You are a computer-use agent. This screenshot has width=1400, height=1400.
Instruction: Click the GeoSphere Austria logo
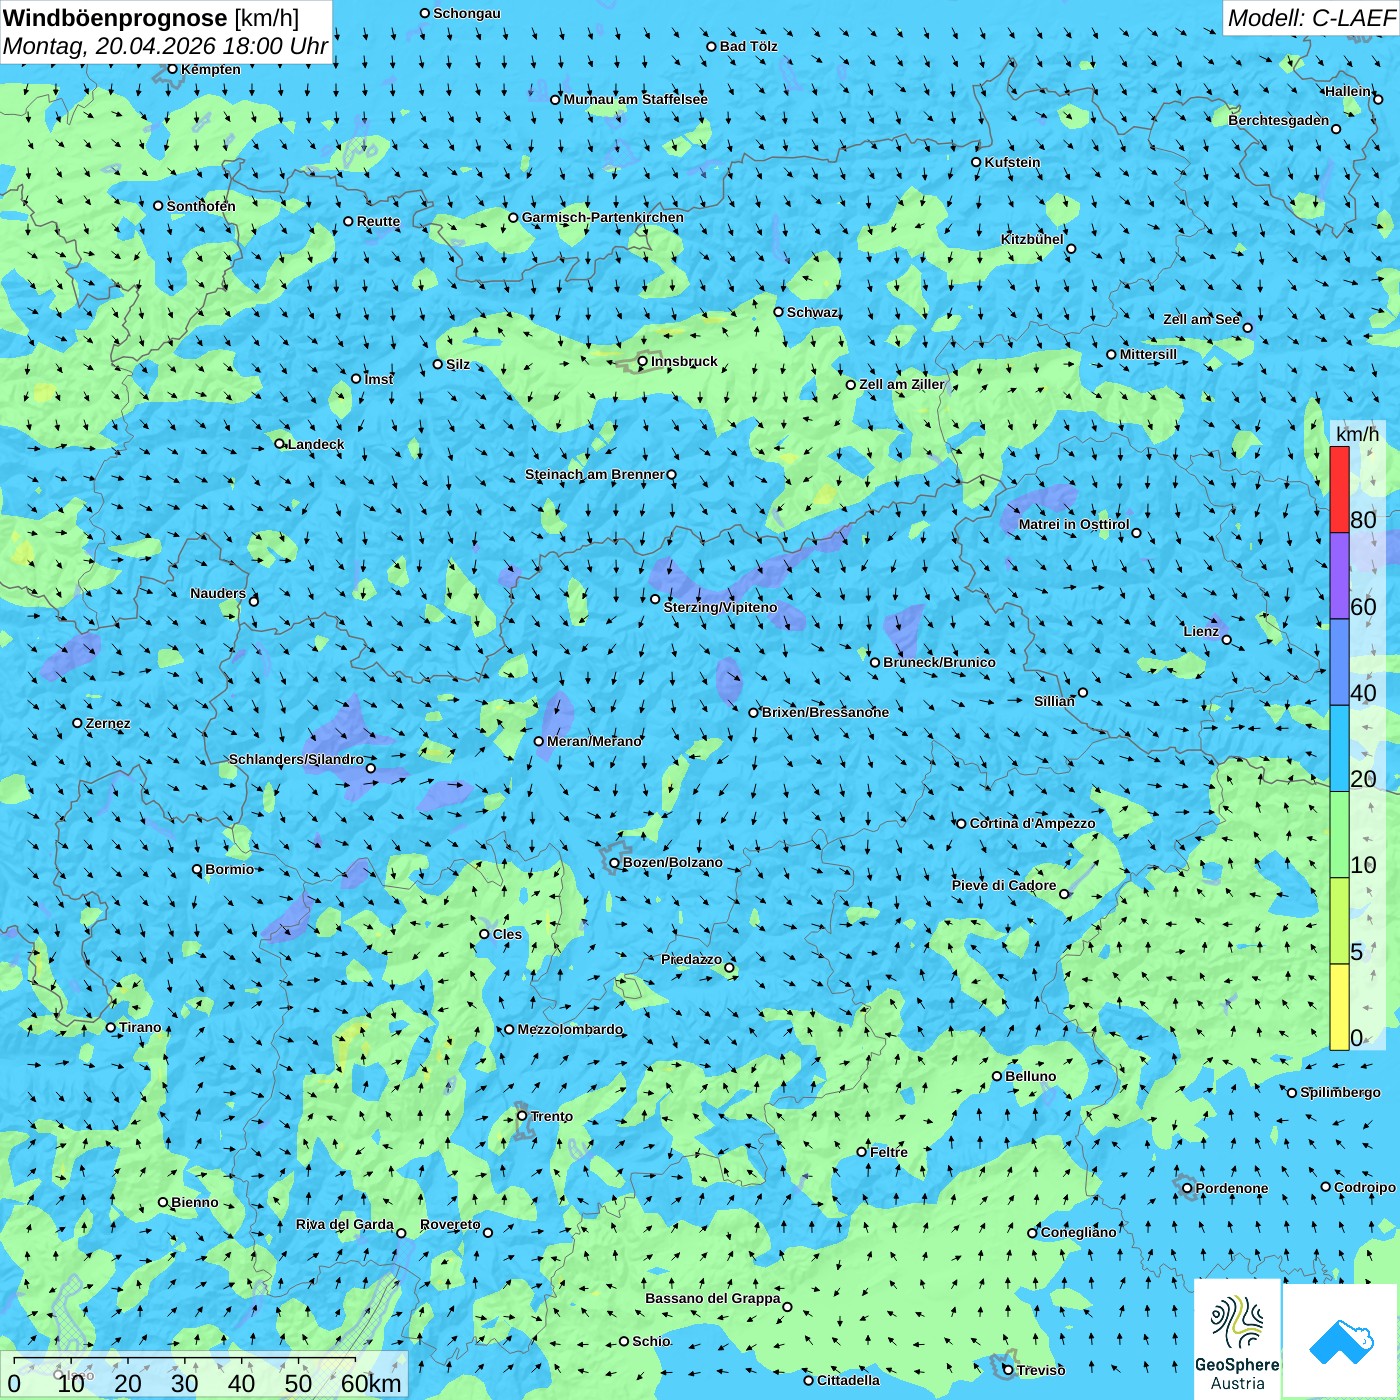1237,1340
